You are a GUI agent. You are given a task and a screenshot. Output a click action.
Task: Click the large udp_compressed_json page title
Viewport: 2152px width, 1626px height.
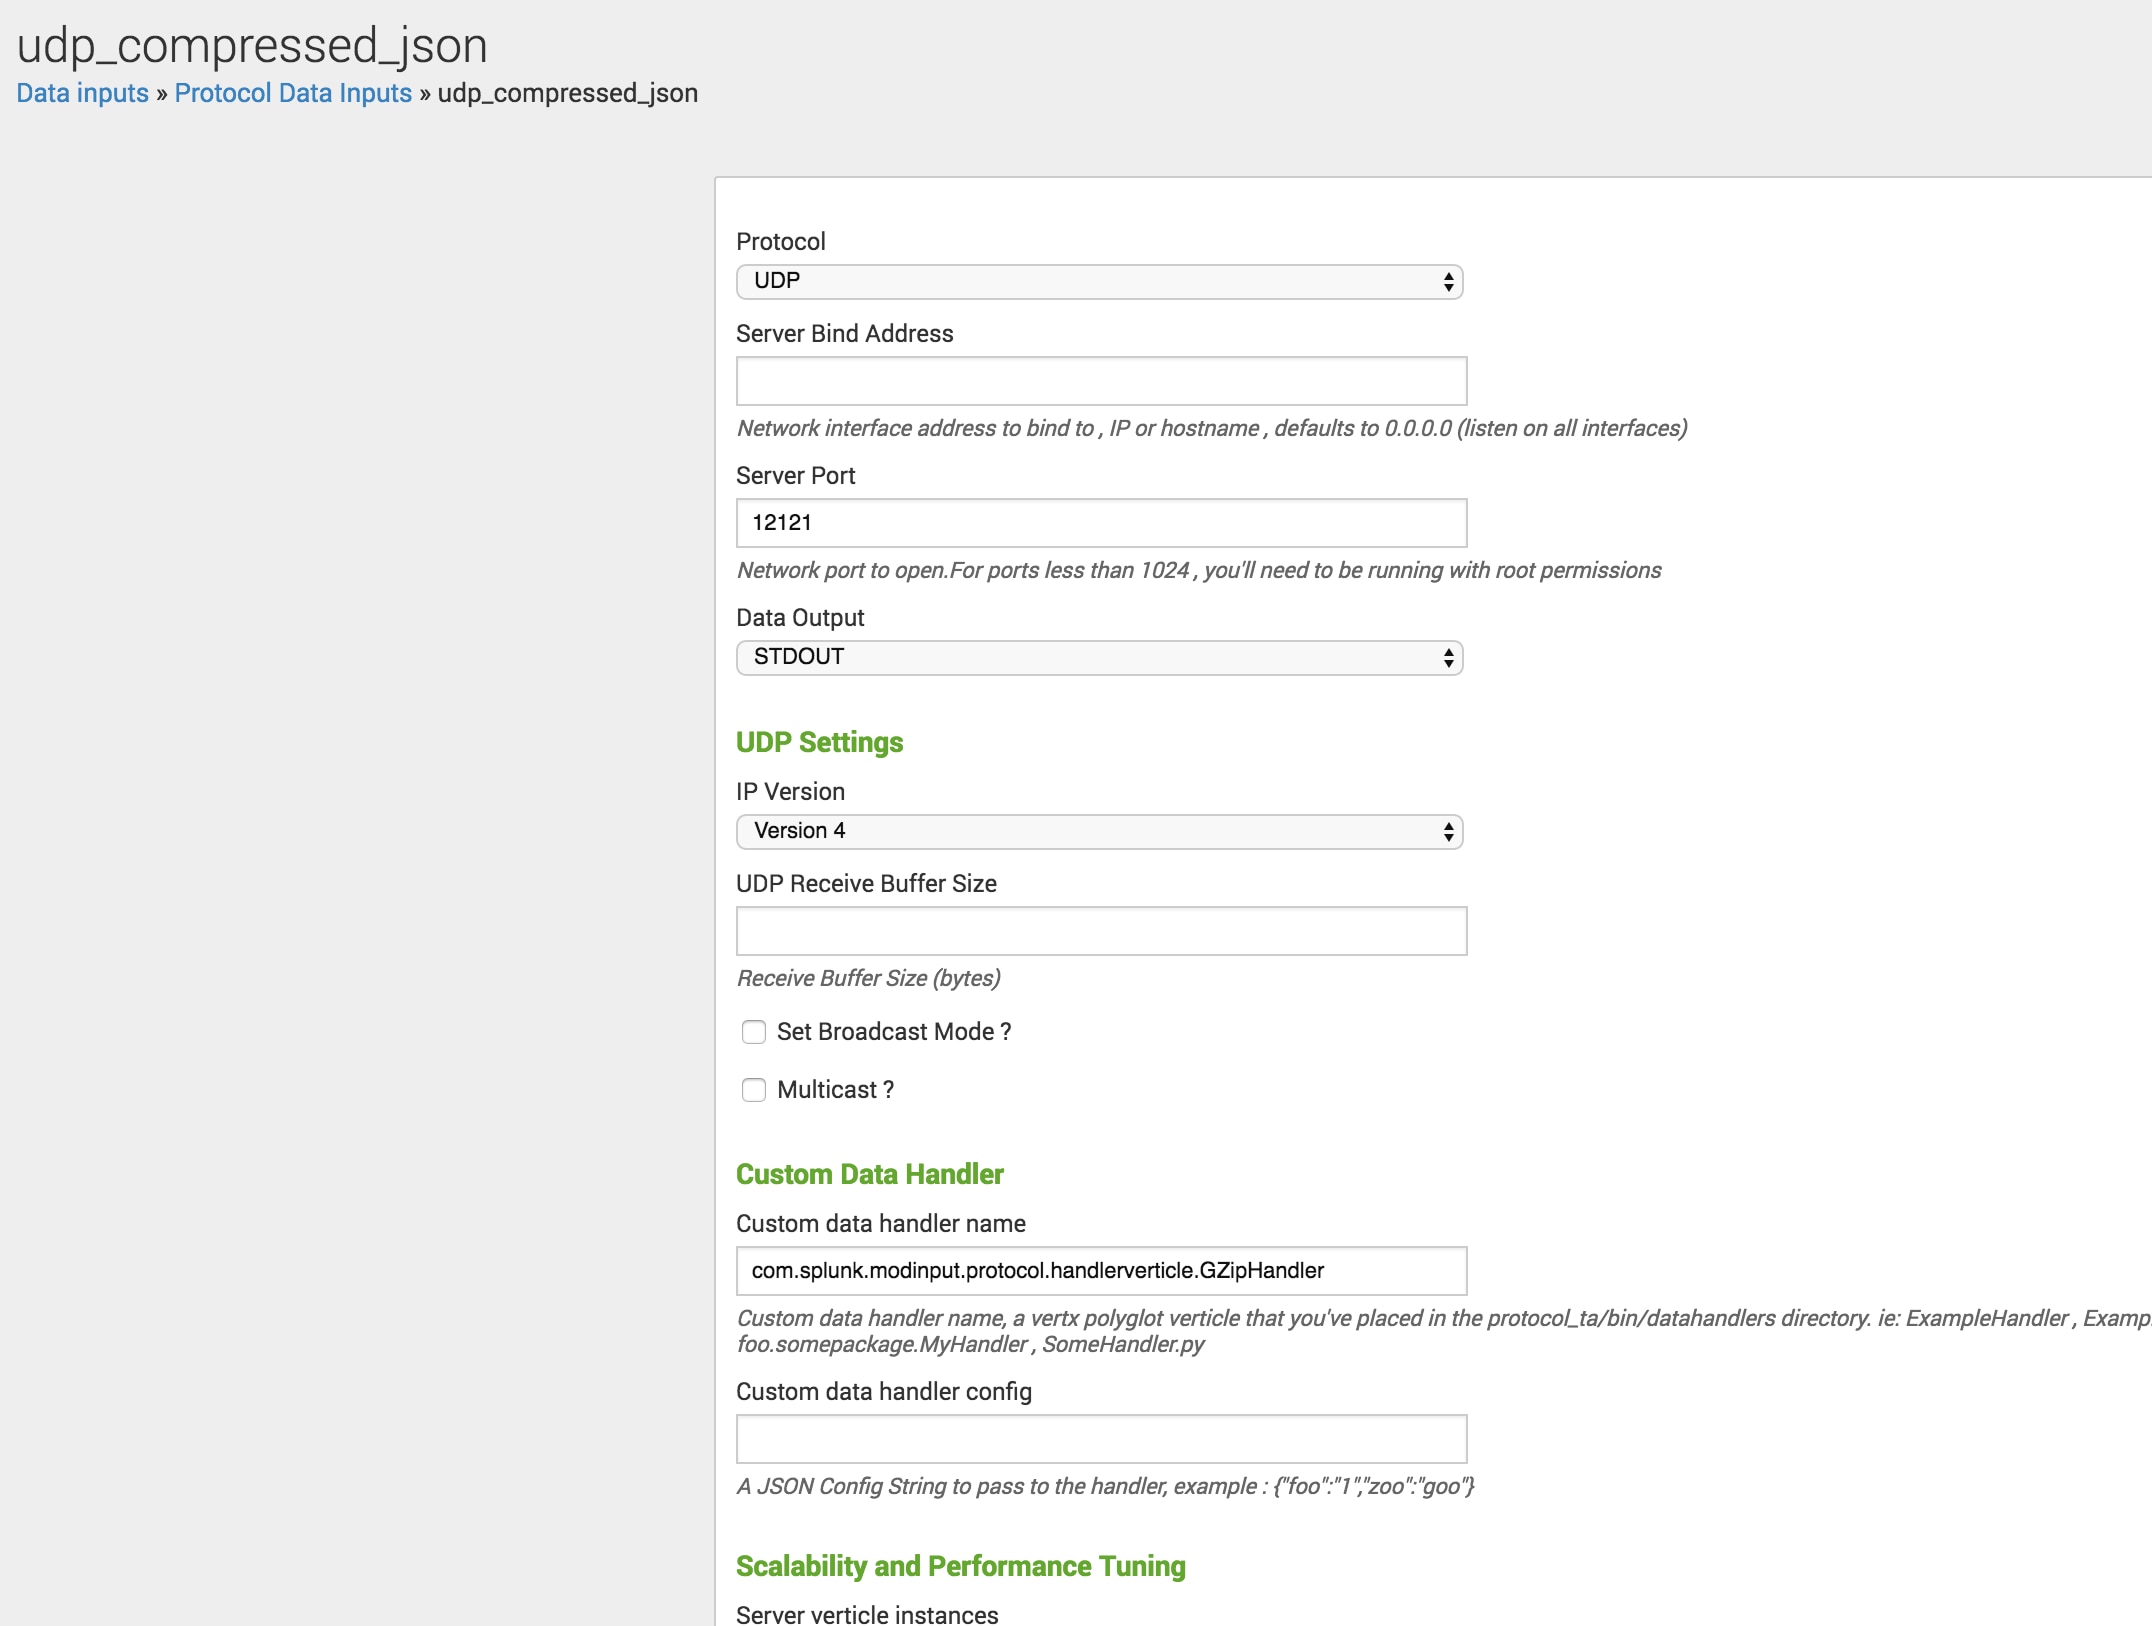(252, 45)
